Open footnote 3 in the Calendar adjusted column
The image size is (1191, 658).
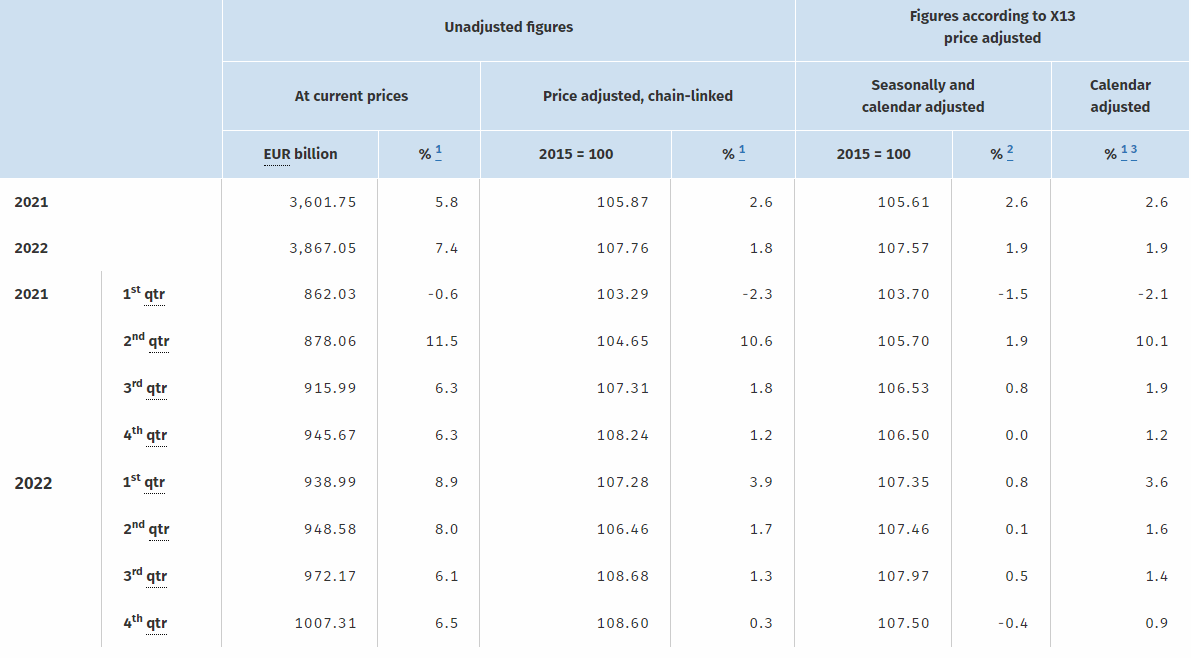[x=1134, y=153]
